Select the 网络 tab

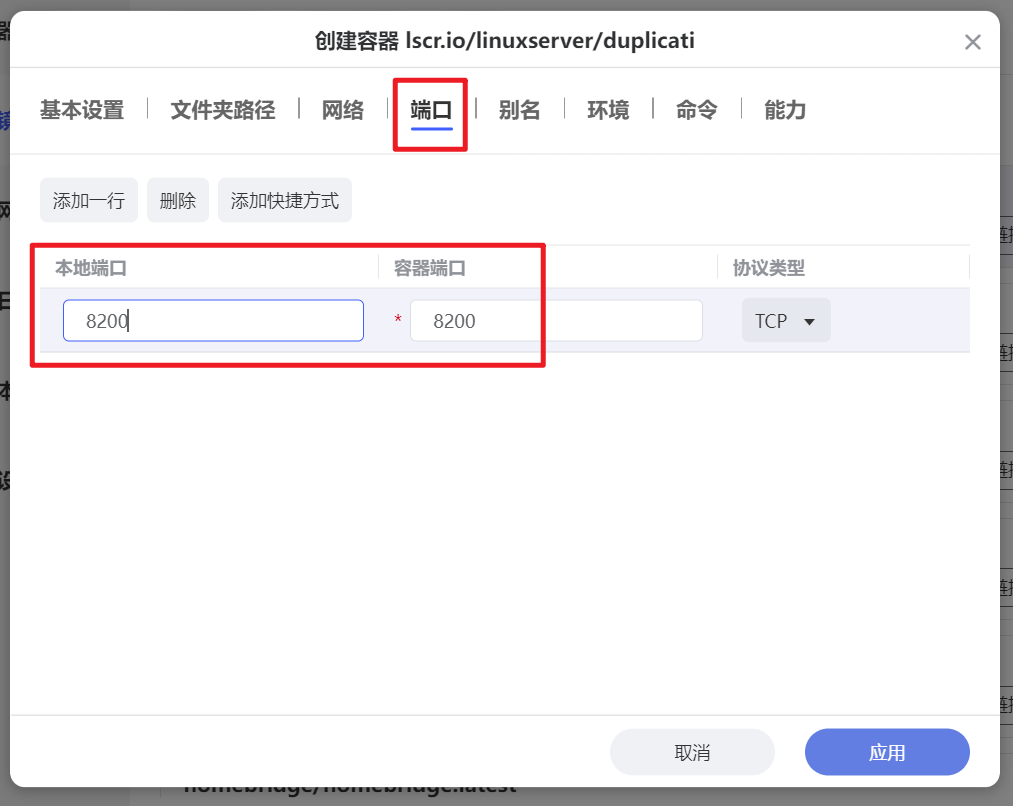[x=343, y=110]
